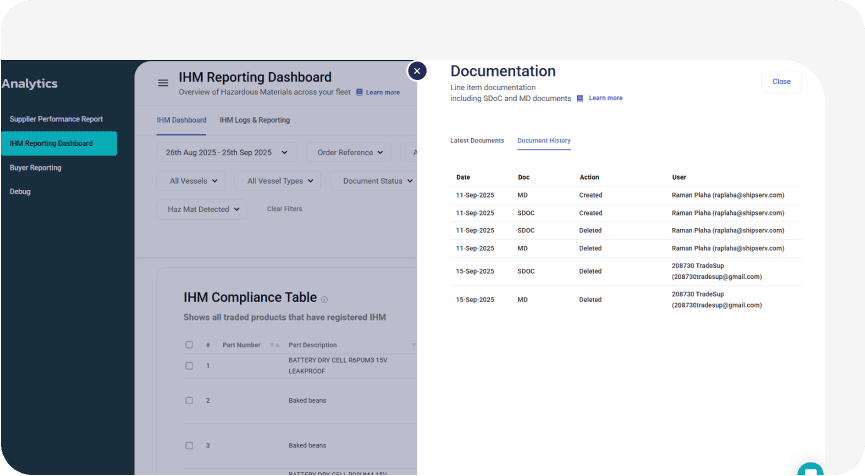Click the book icon next to the dashboard Learn more
This screenshot has height=476, width=865.
[x=359, y=92]
